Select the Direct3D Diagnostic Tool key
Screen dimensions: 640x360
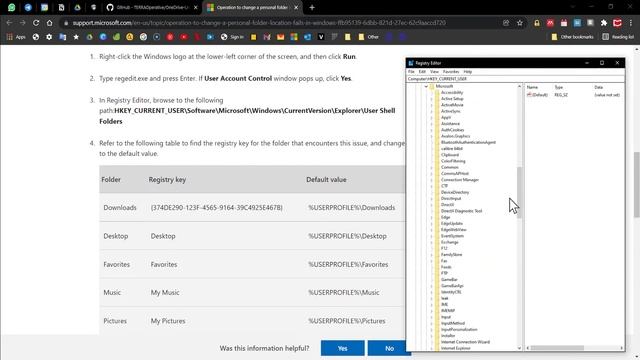coord(461,211)
